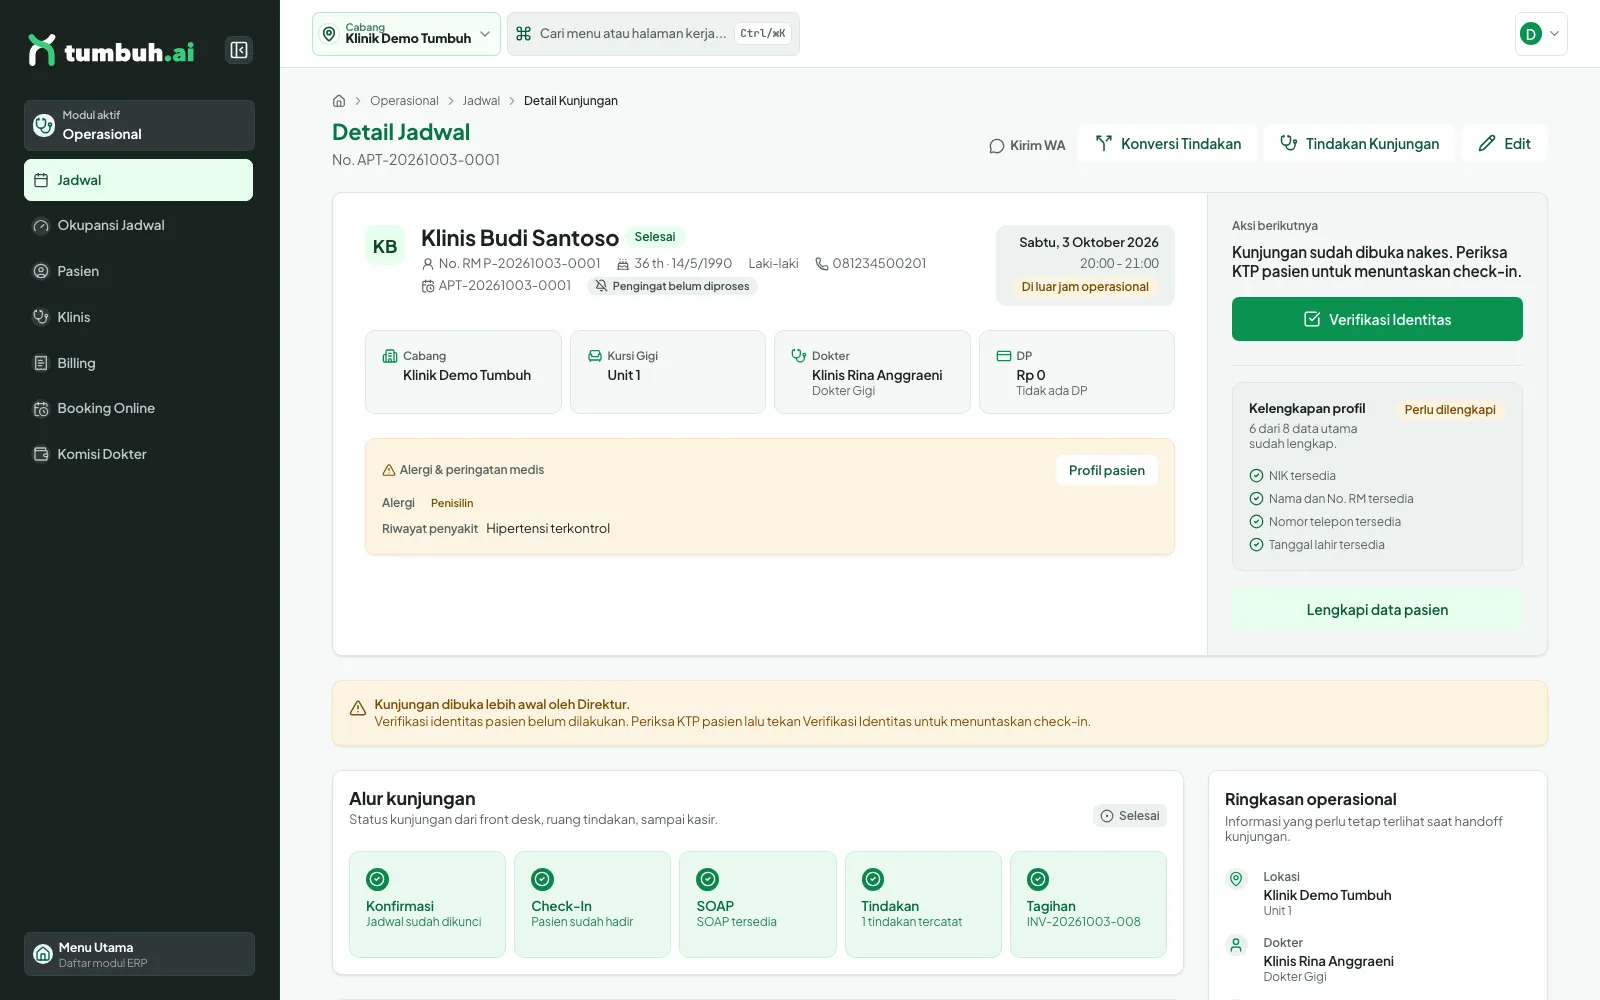Click the phone icon beside 081234500201
Viewport: 1600px width, 1000px height.
822,264
